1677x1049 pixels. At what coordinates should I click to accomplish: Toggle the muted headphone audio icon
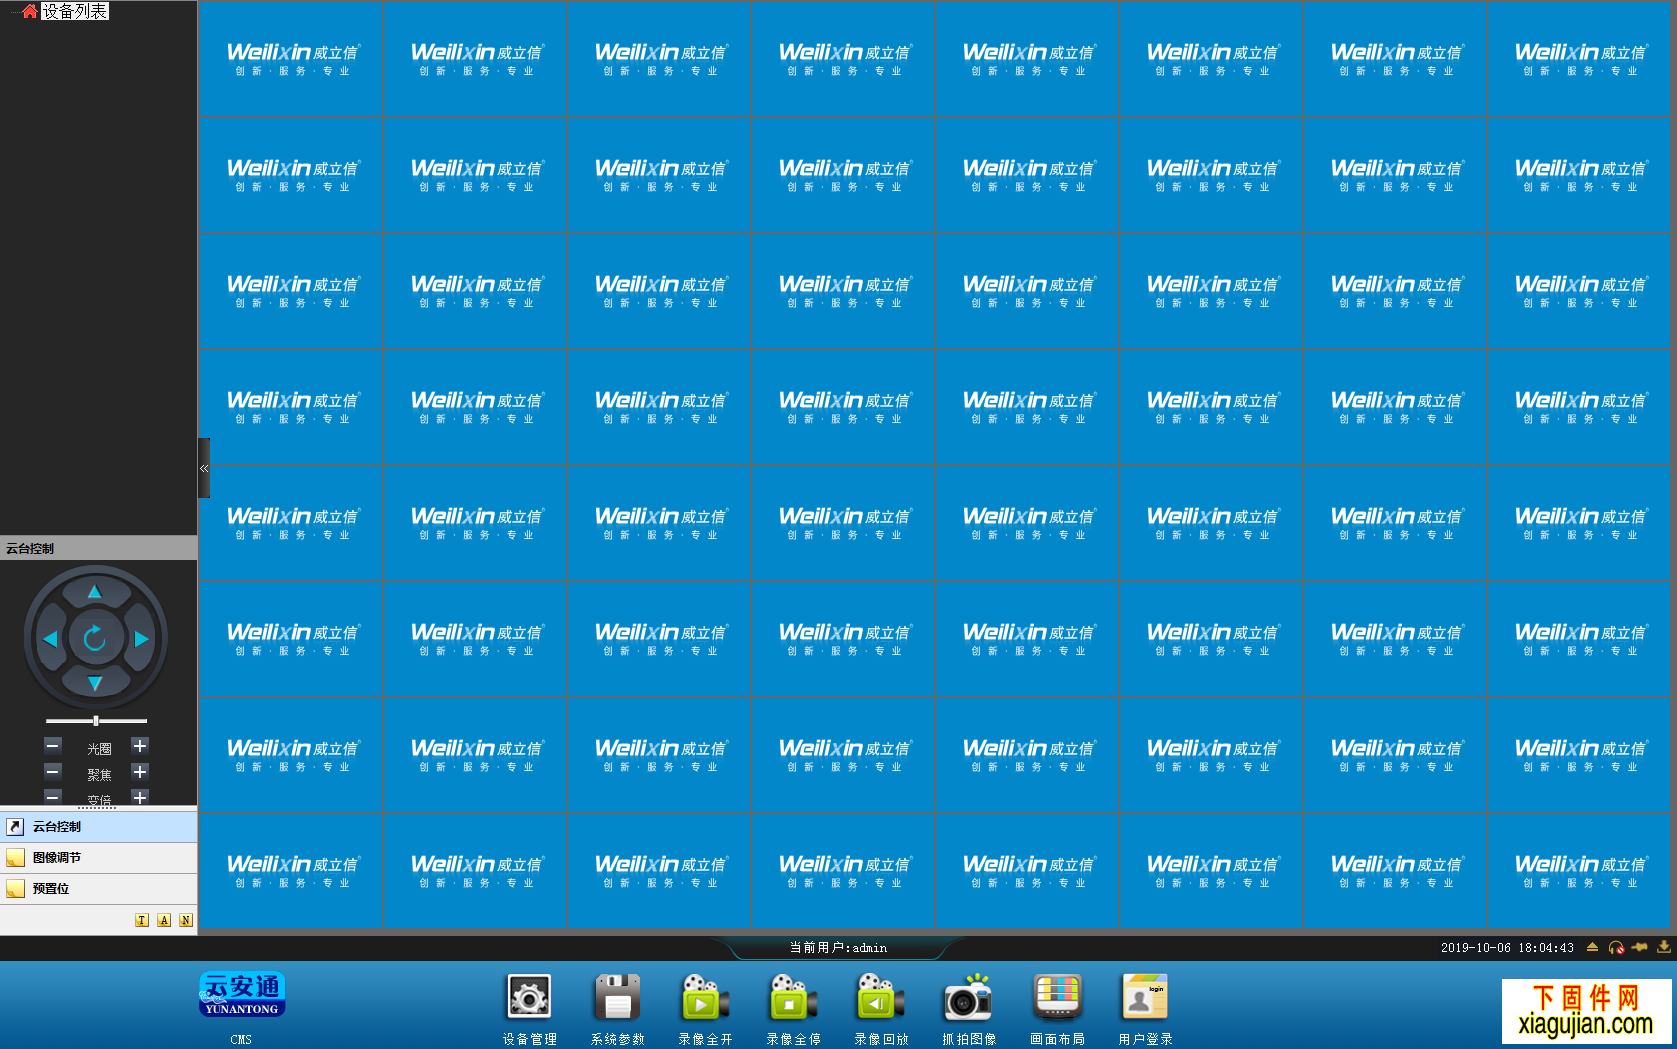pos(1616,947)
